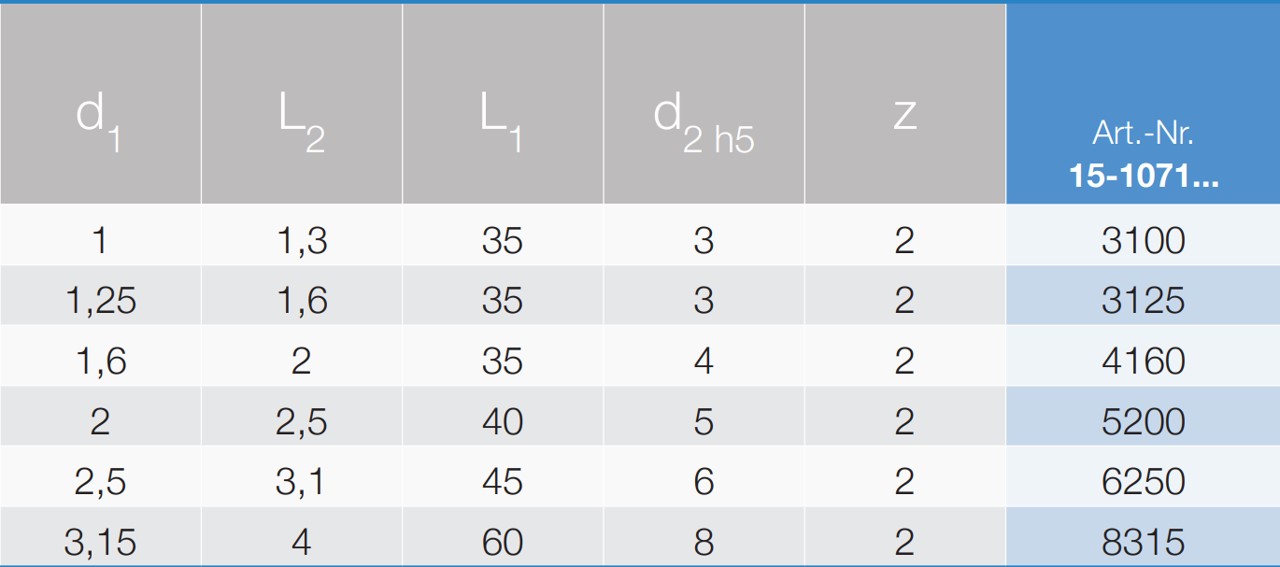Select the L2 value 3,1 cell
Image resolution: width=1280 pixels, height=567 pixels.
(x=301, y=482)
